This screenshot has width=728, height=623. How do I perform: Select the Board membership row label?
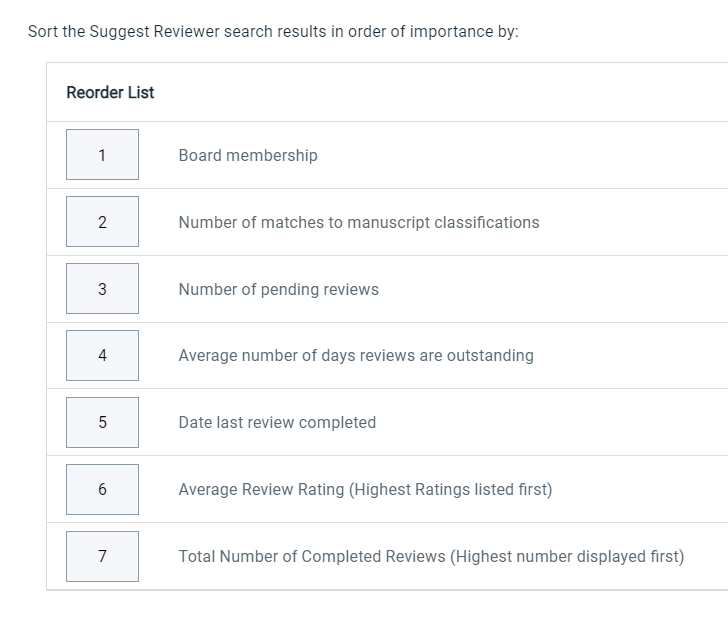[x=248, y=155]
